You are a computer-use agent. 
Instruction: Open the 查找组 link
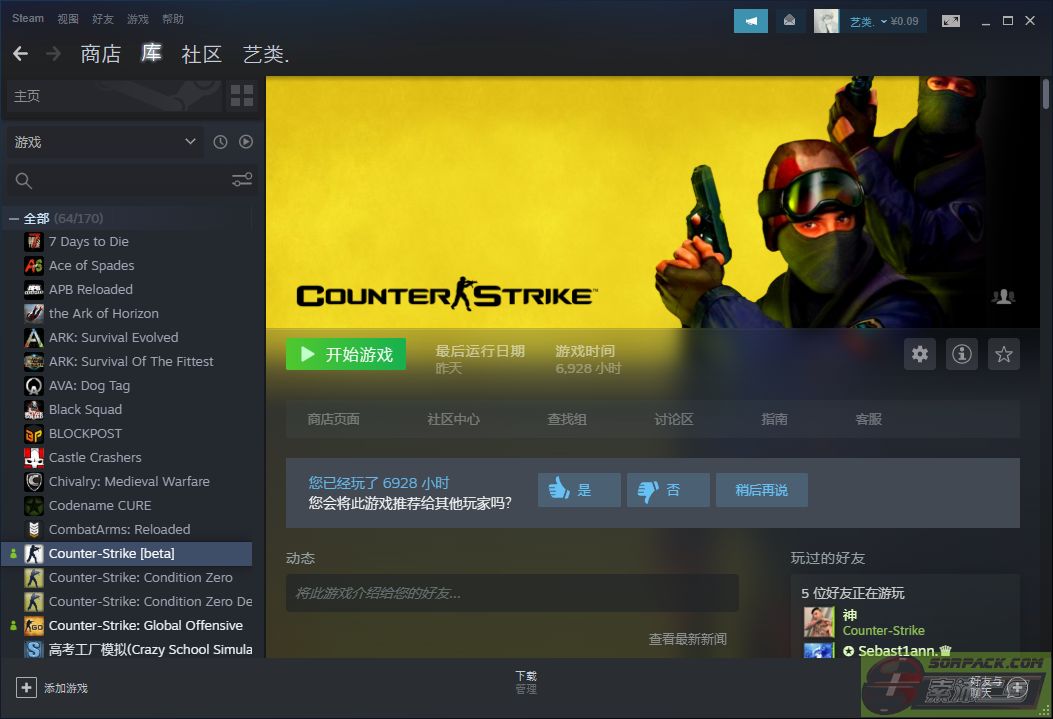pos(567,420)
